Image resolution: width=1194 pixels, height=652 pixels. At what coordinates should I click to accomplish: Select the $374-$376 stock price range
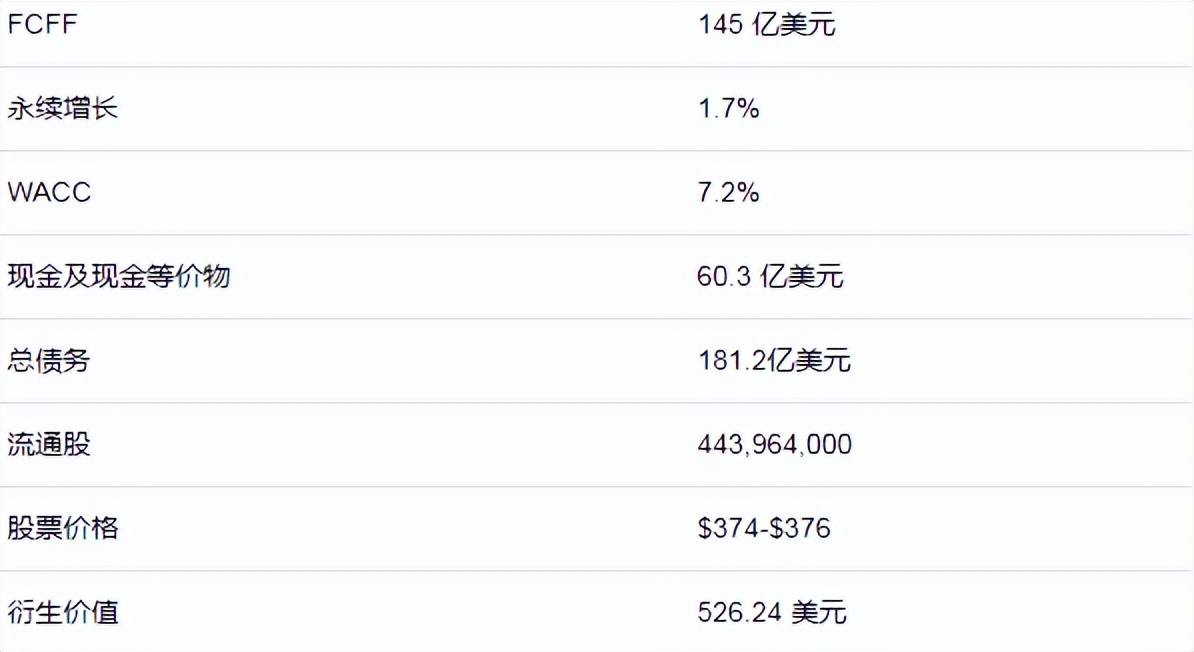click(x=764, y=527)
